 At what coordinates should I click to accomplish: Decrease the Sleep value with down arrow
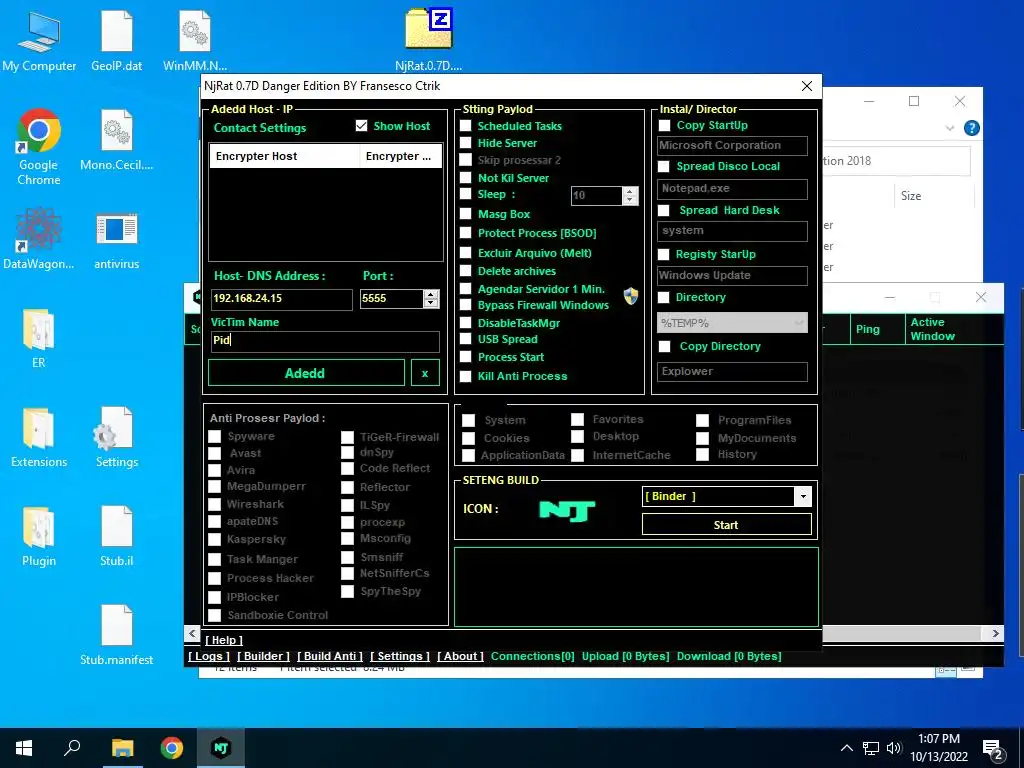630,200
